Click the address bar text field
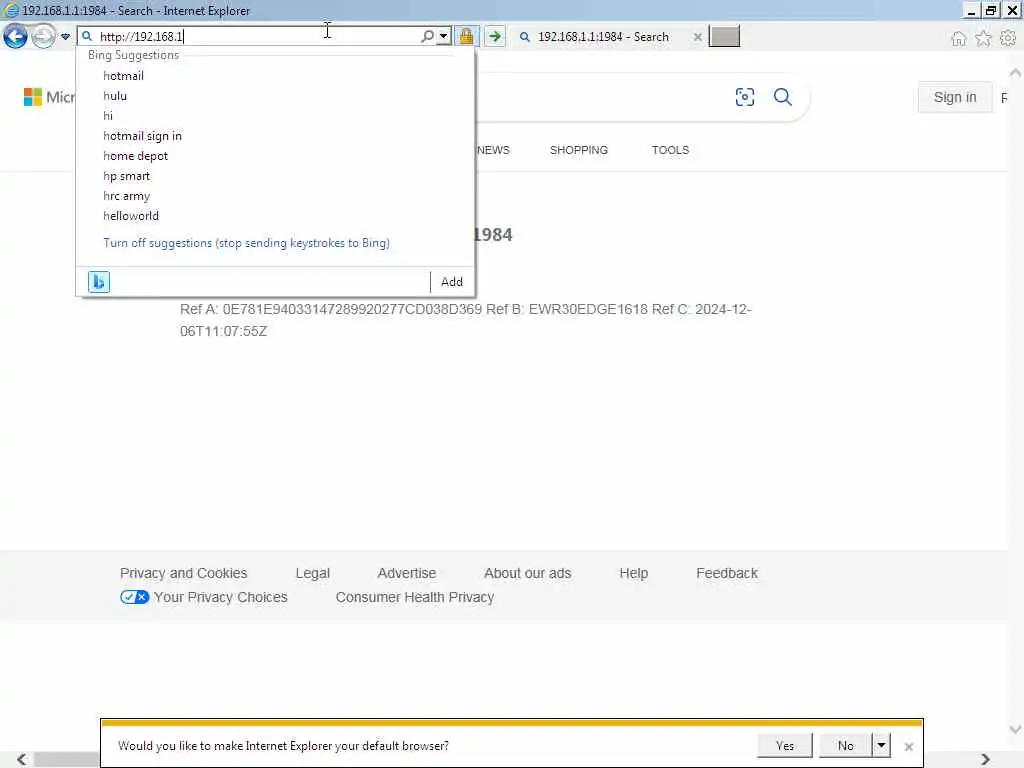 (258, 37)
